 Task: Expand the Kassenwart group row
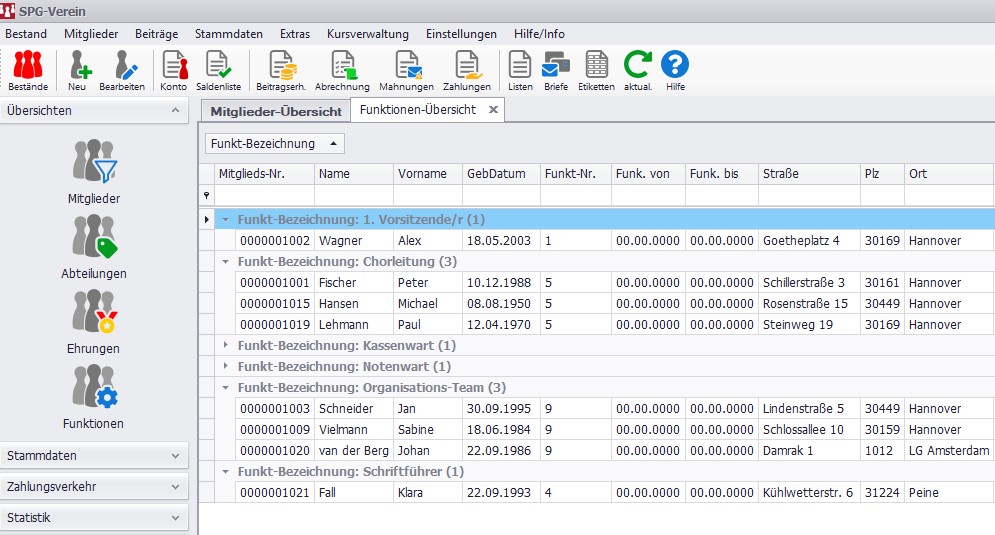point(226,346)
